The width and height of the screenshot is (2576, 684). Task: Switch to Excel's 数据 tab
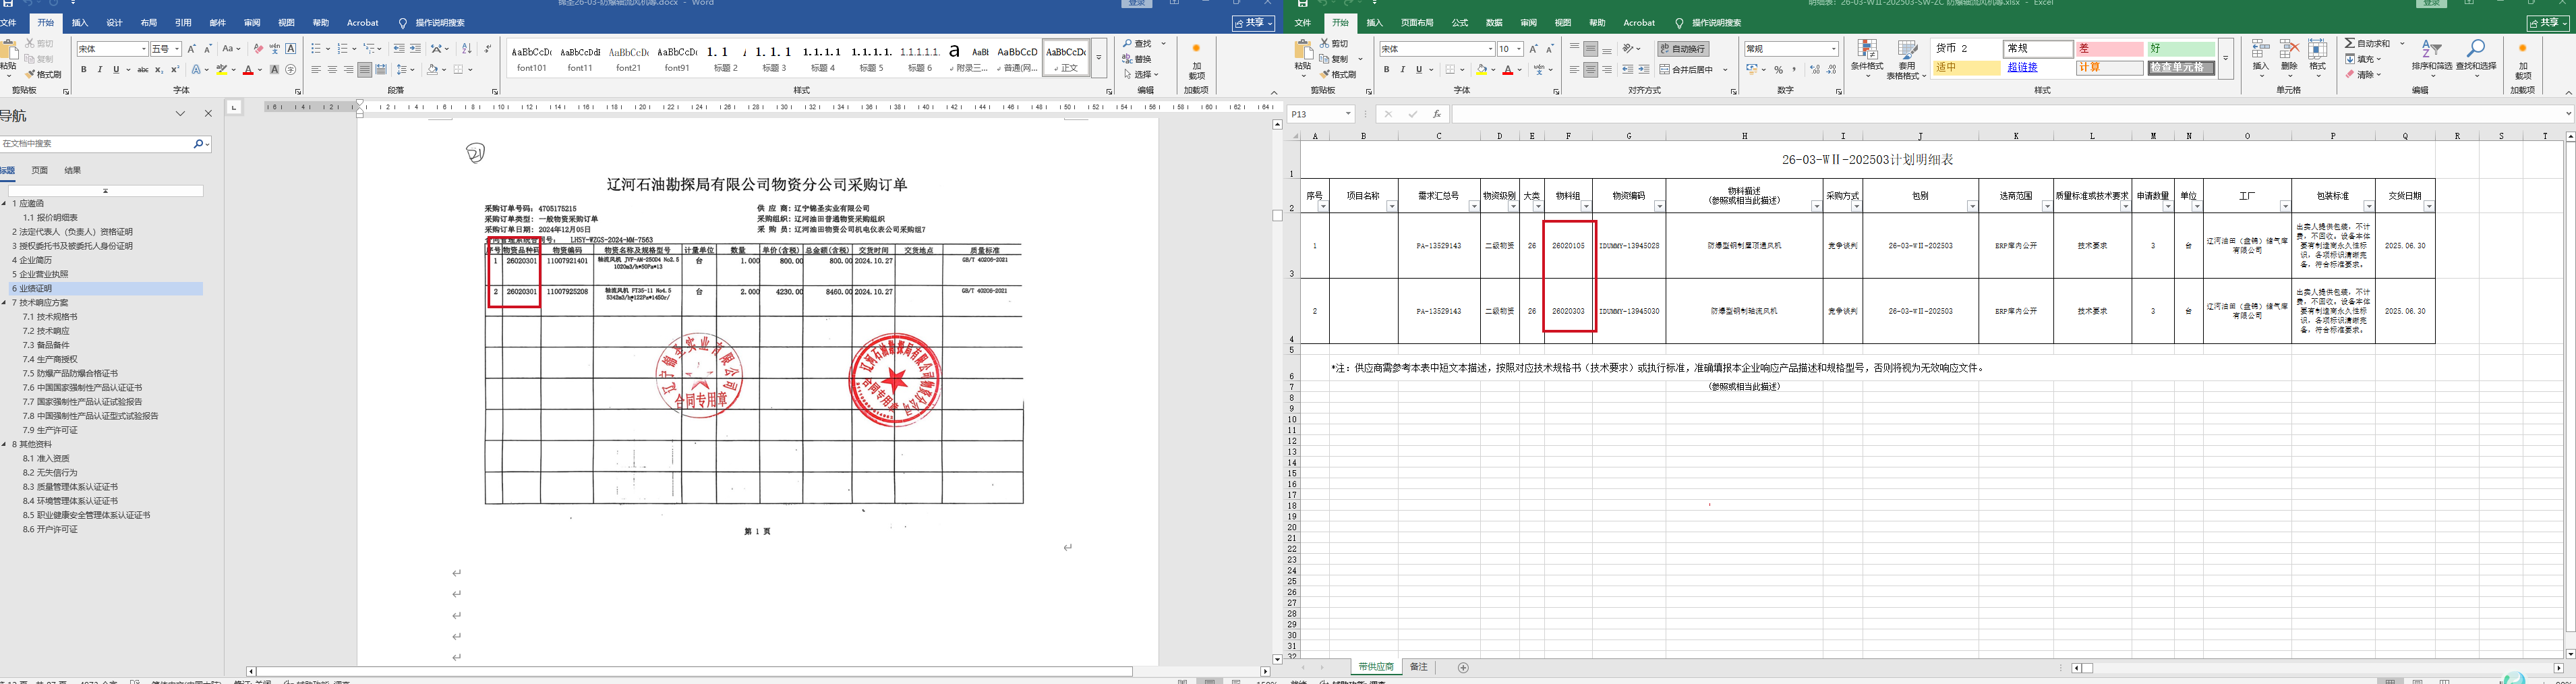(x=1494, y=23)
